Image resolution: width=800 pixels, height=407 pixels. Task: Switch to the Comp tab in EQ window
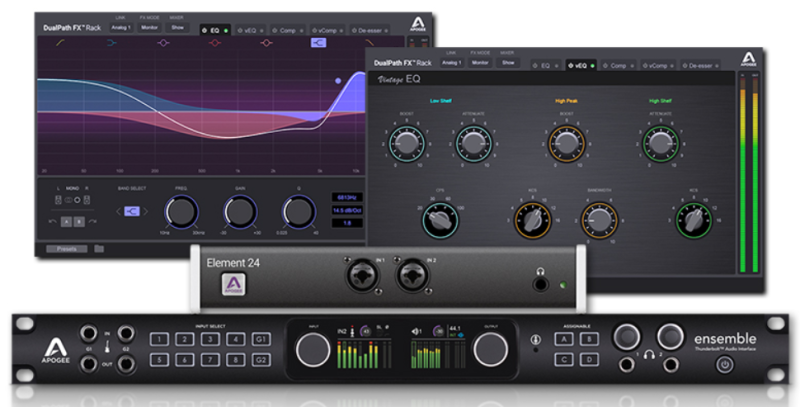pos(287,31)
